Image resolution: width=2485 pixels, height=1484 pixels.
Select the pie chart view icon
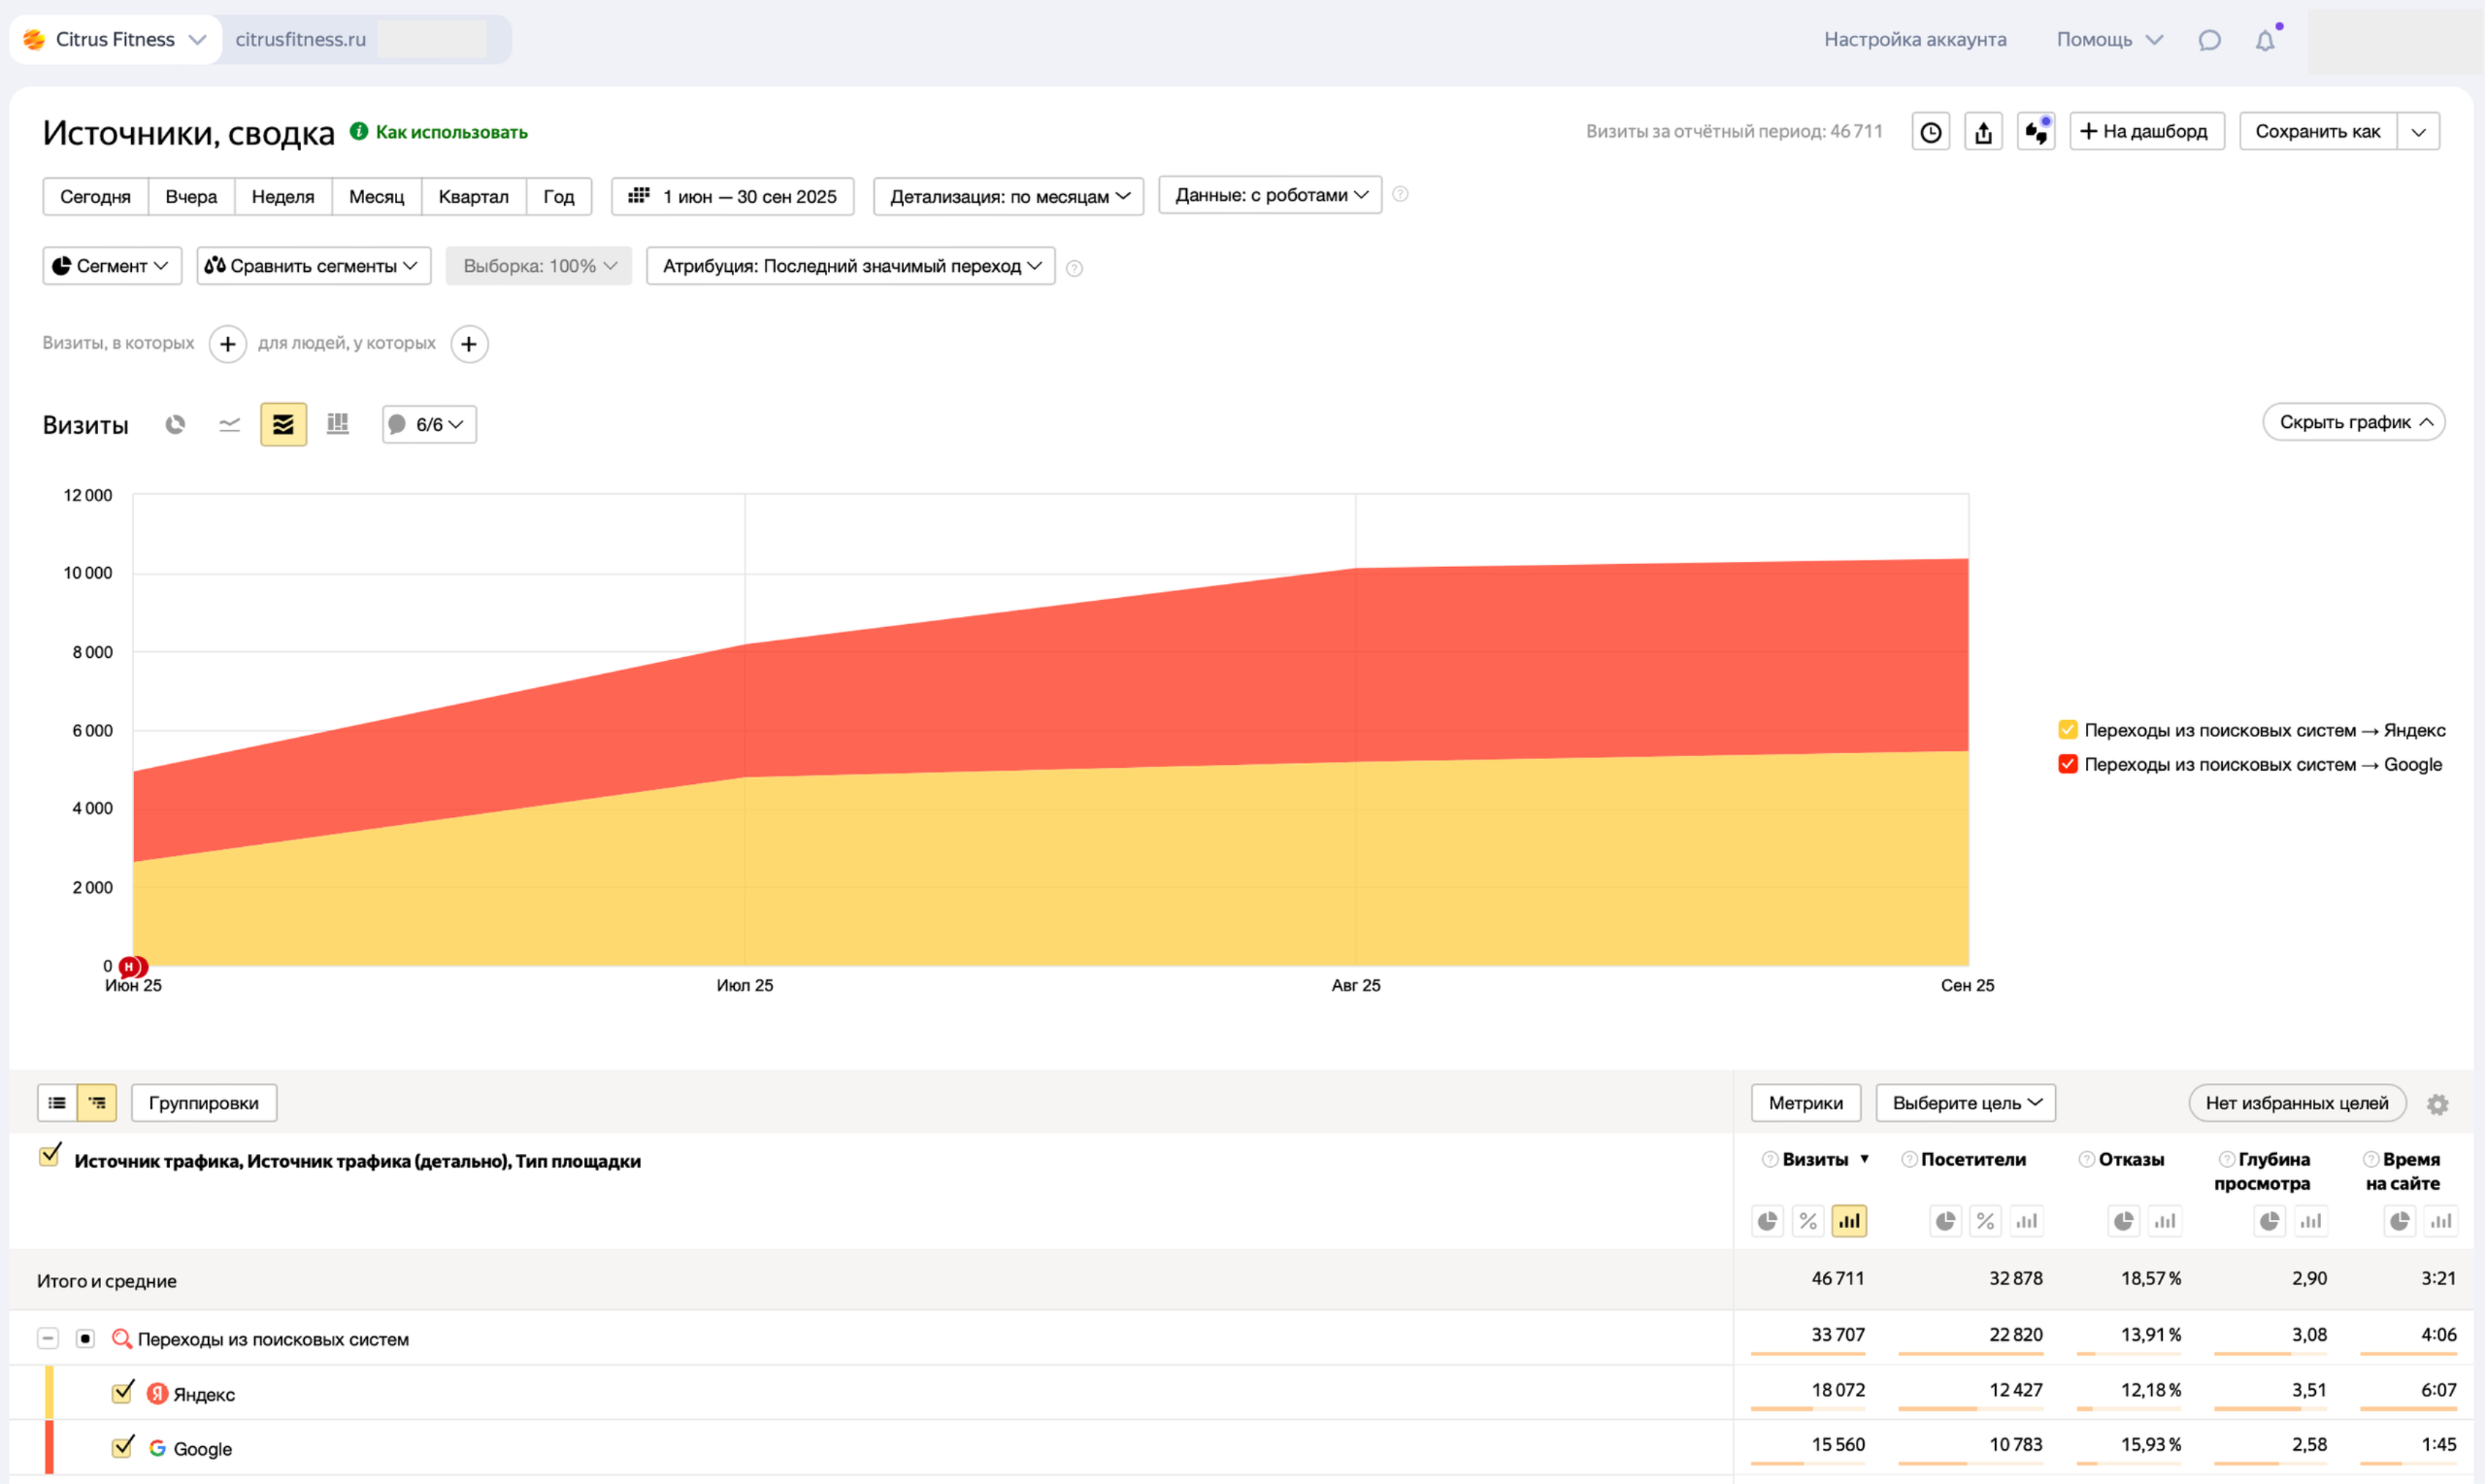(175, 424)
